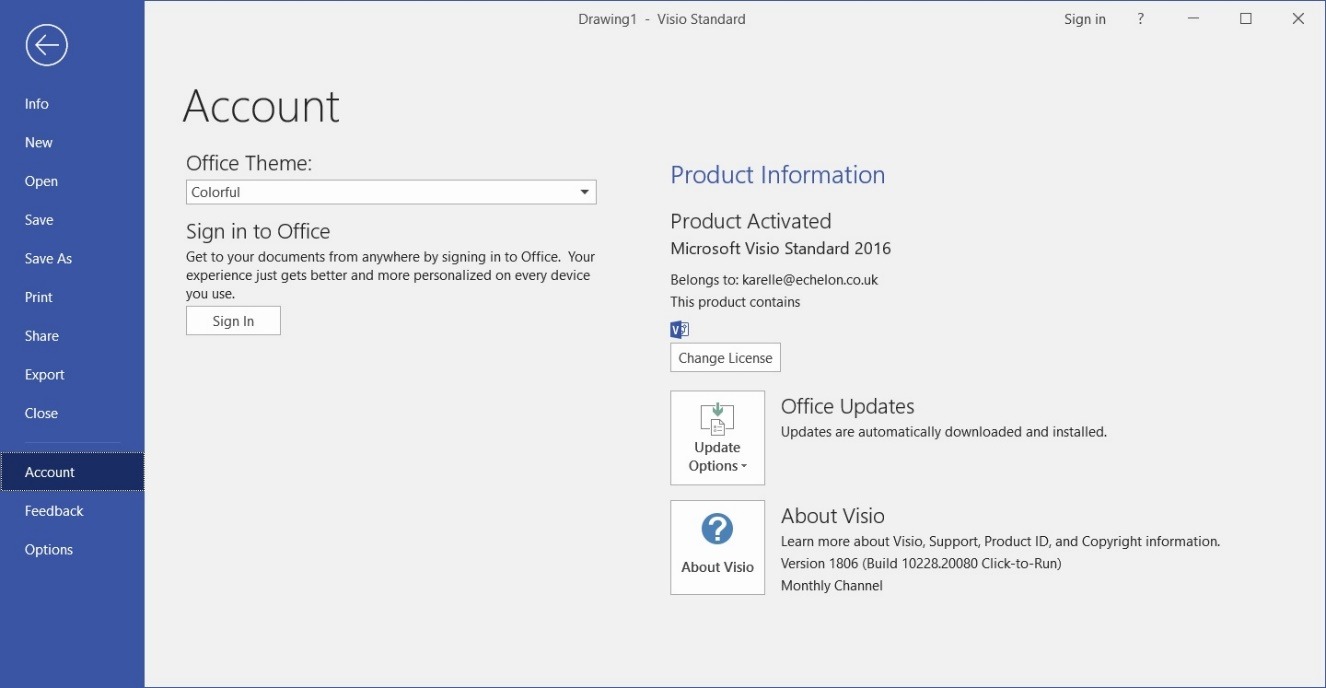
Task: Open the New backstage page
Action: [72, 143]
